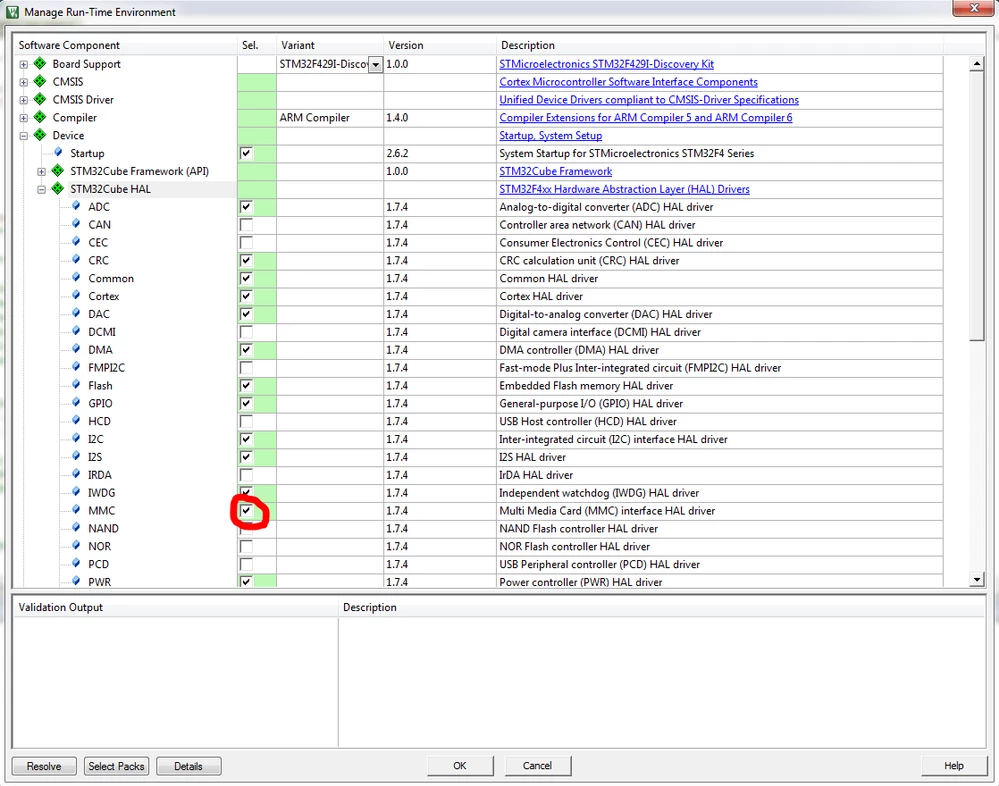
Task: Click the CRC blue component icon
Action: [x=76, y=259]
